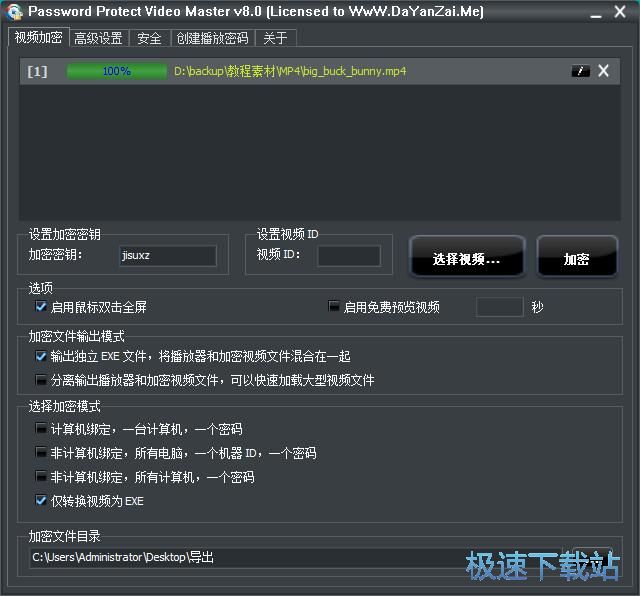Click the 加密 button

click(577, 257)
